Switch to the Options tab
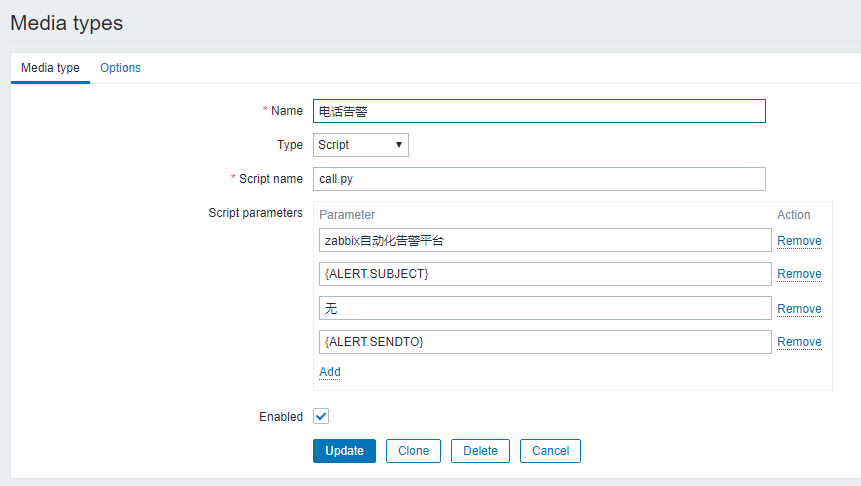Screen dimensions: 861x486 120,68
